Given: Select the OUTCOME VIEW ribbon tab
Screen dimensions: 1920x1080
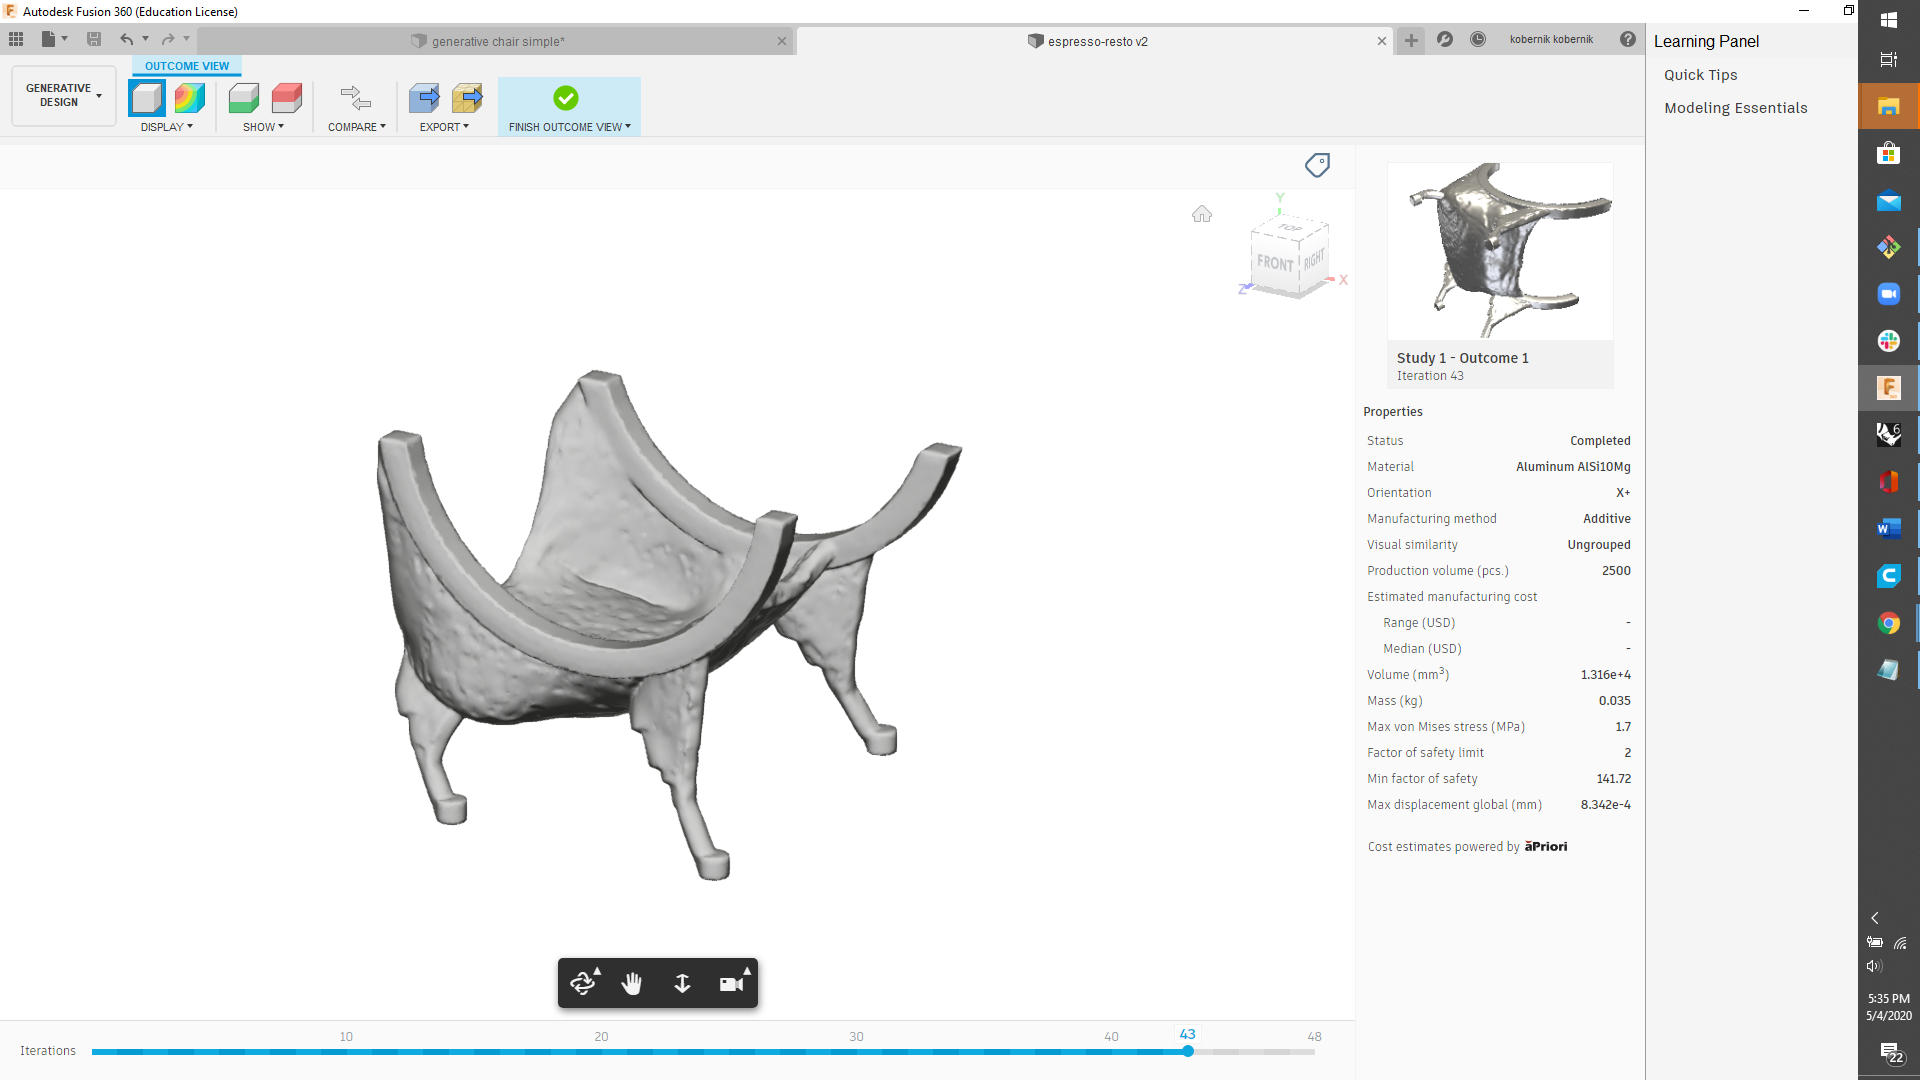Looking at the screenshot, I should point(187,66).
